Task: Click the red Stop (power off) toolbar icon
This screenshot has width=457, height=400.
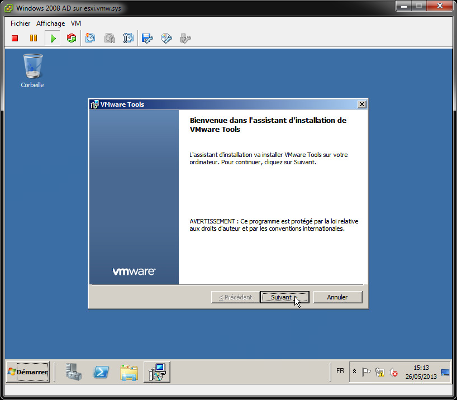Action: [15, 38]
